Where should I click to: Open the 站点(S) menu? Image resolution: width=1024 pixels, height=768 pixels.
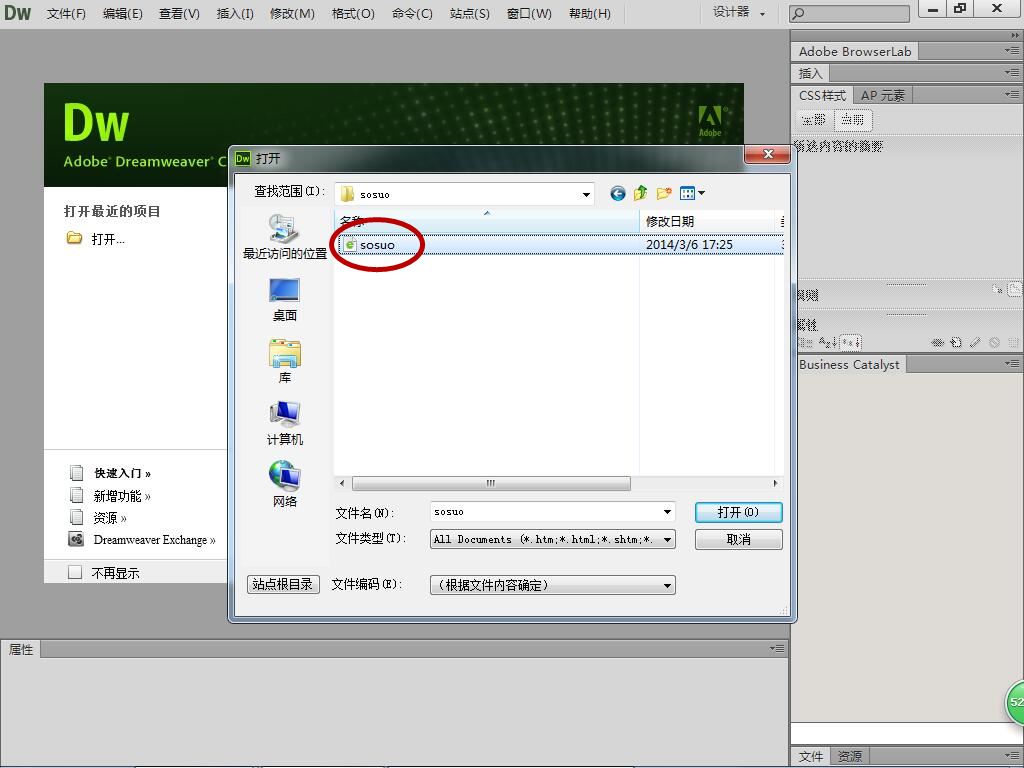tap(470, 14)
